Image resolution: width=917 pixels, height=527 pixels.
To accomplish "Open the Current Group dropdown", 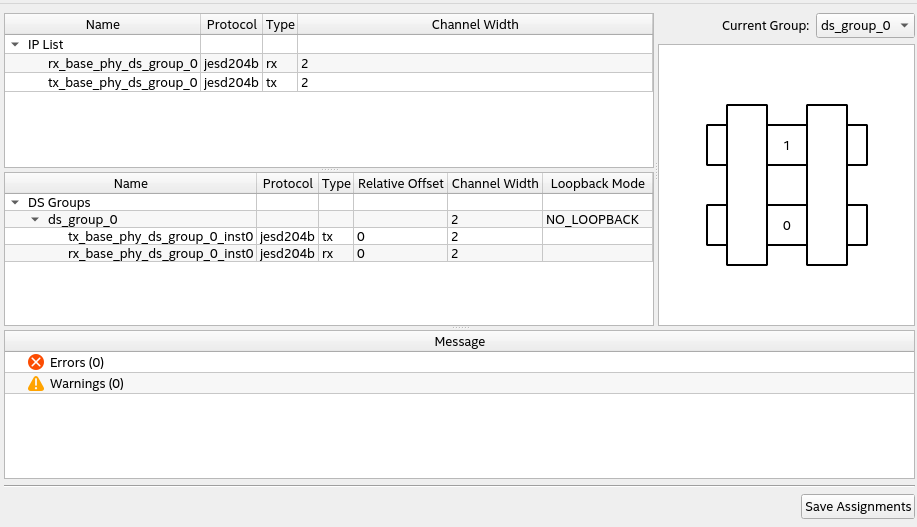I will coord(864,26).
